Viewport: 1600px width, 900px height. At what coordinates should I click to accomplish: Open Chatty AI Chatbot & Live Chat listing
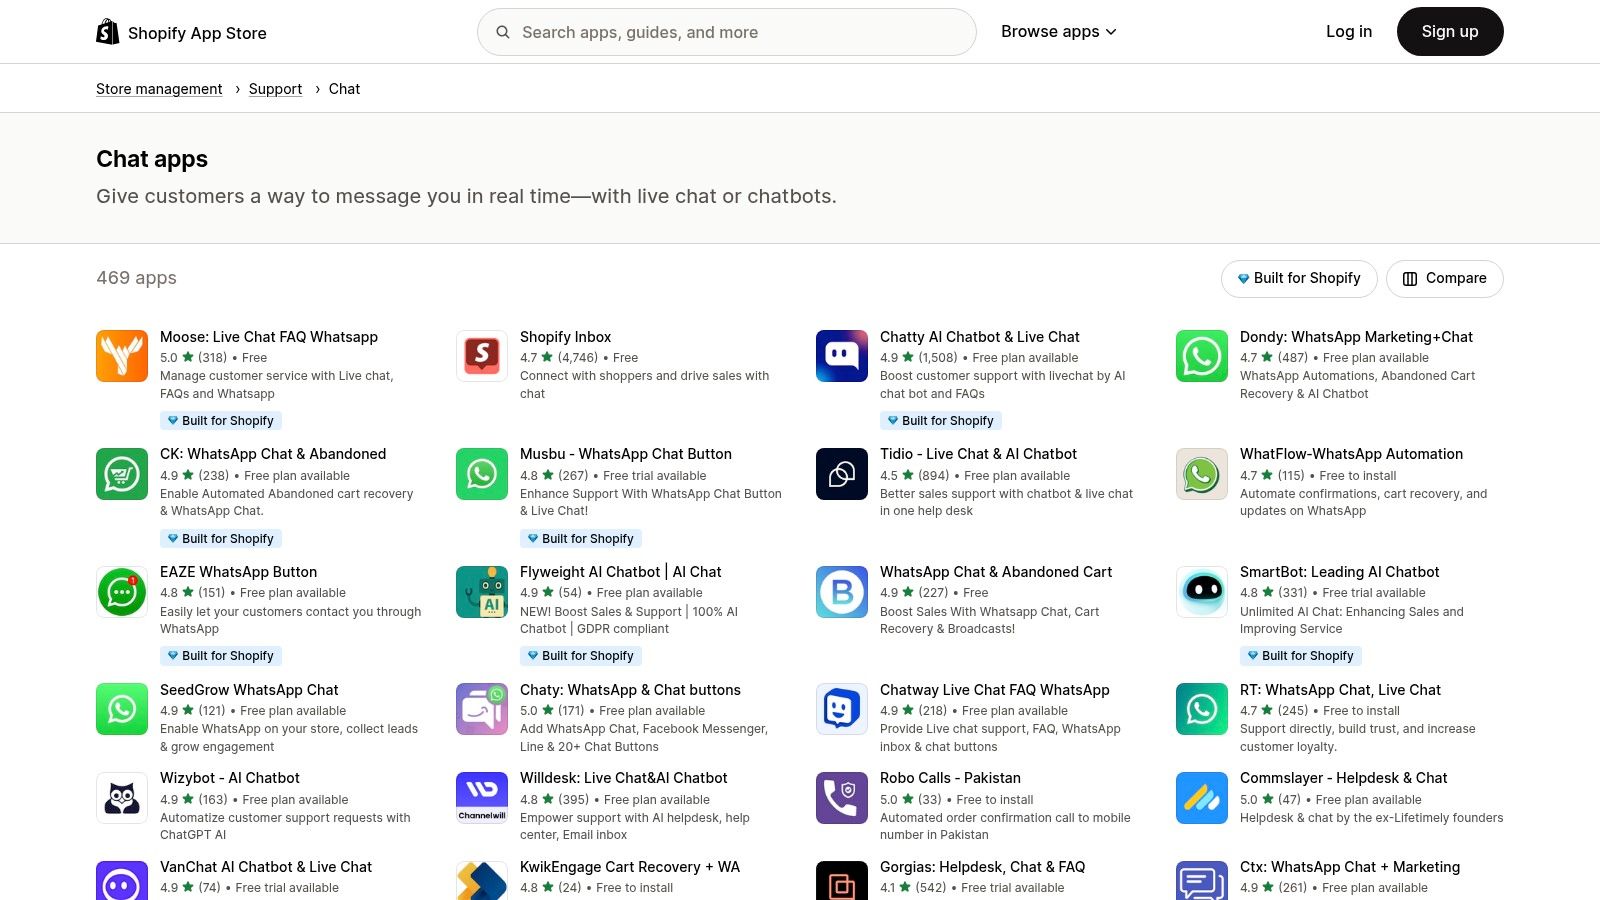coord(979,336)
